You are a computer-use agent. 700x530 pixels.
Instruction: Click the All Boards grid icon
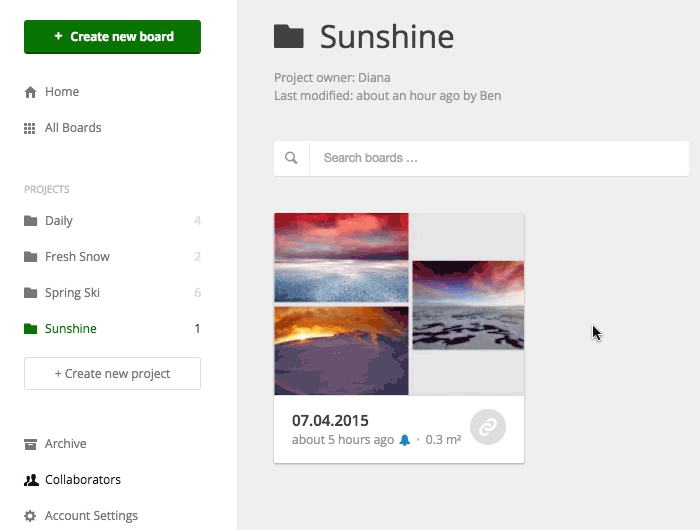point(29,128)
